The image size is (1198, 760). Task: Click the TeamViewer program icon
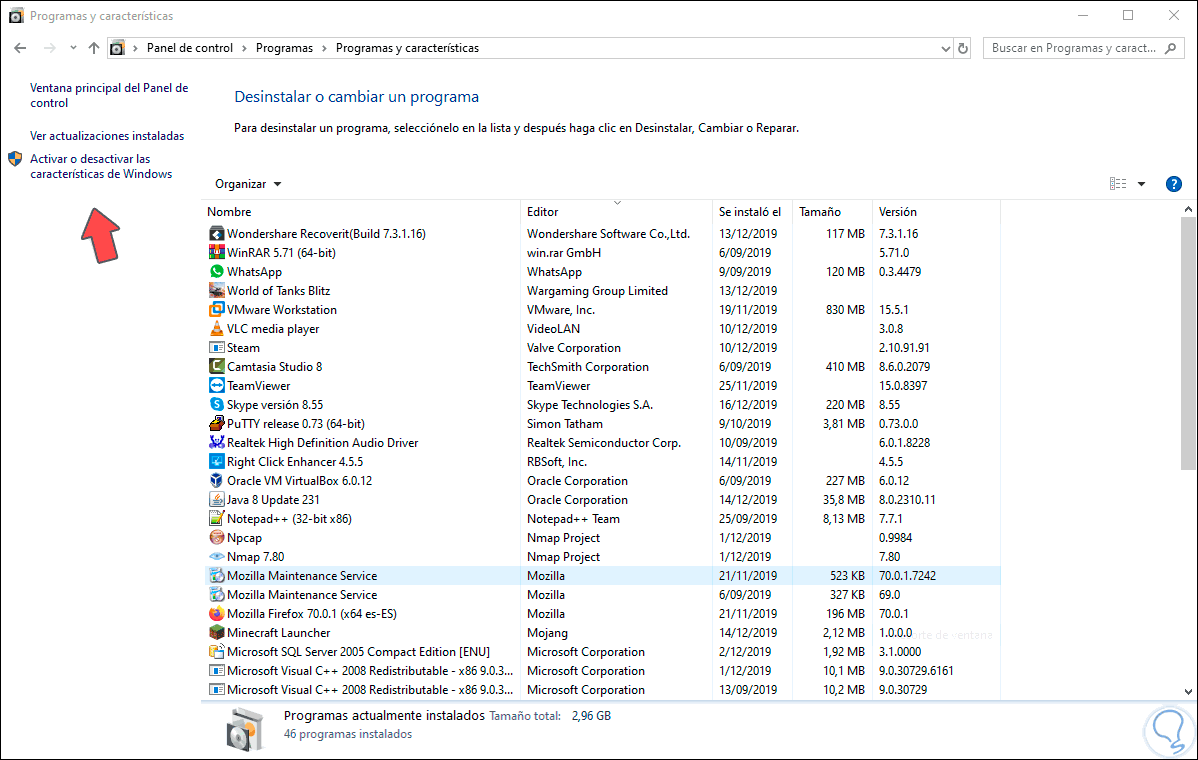coord(216,386)
